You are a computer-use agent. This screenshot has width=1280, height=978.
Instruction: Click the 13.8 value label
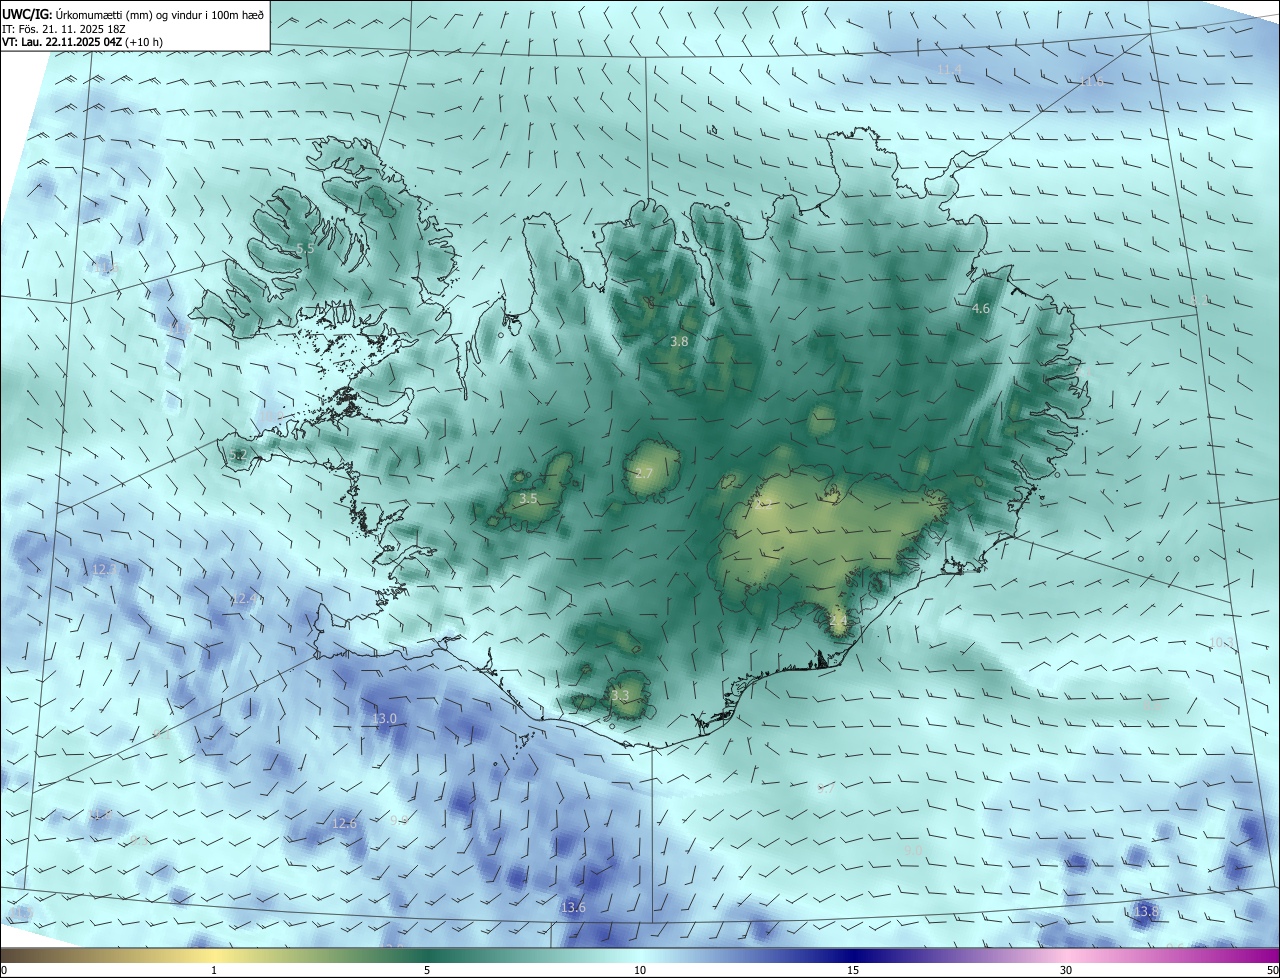1146,912
